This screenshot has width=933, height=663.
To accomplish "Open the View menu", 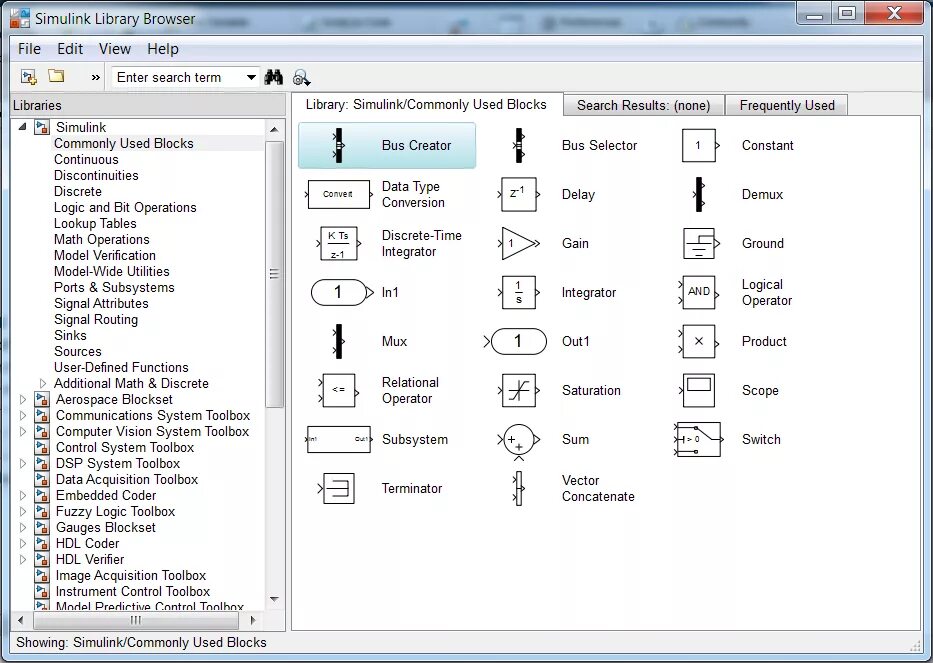I will [114, 49].
